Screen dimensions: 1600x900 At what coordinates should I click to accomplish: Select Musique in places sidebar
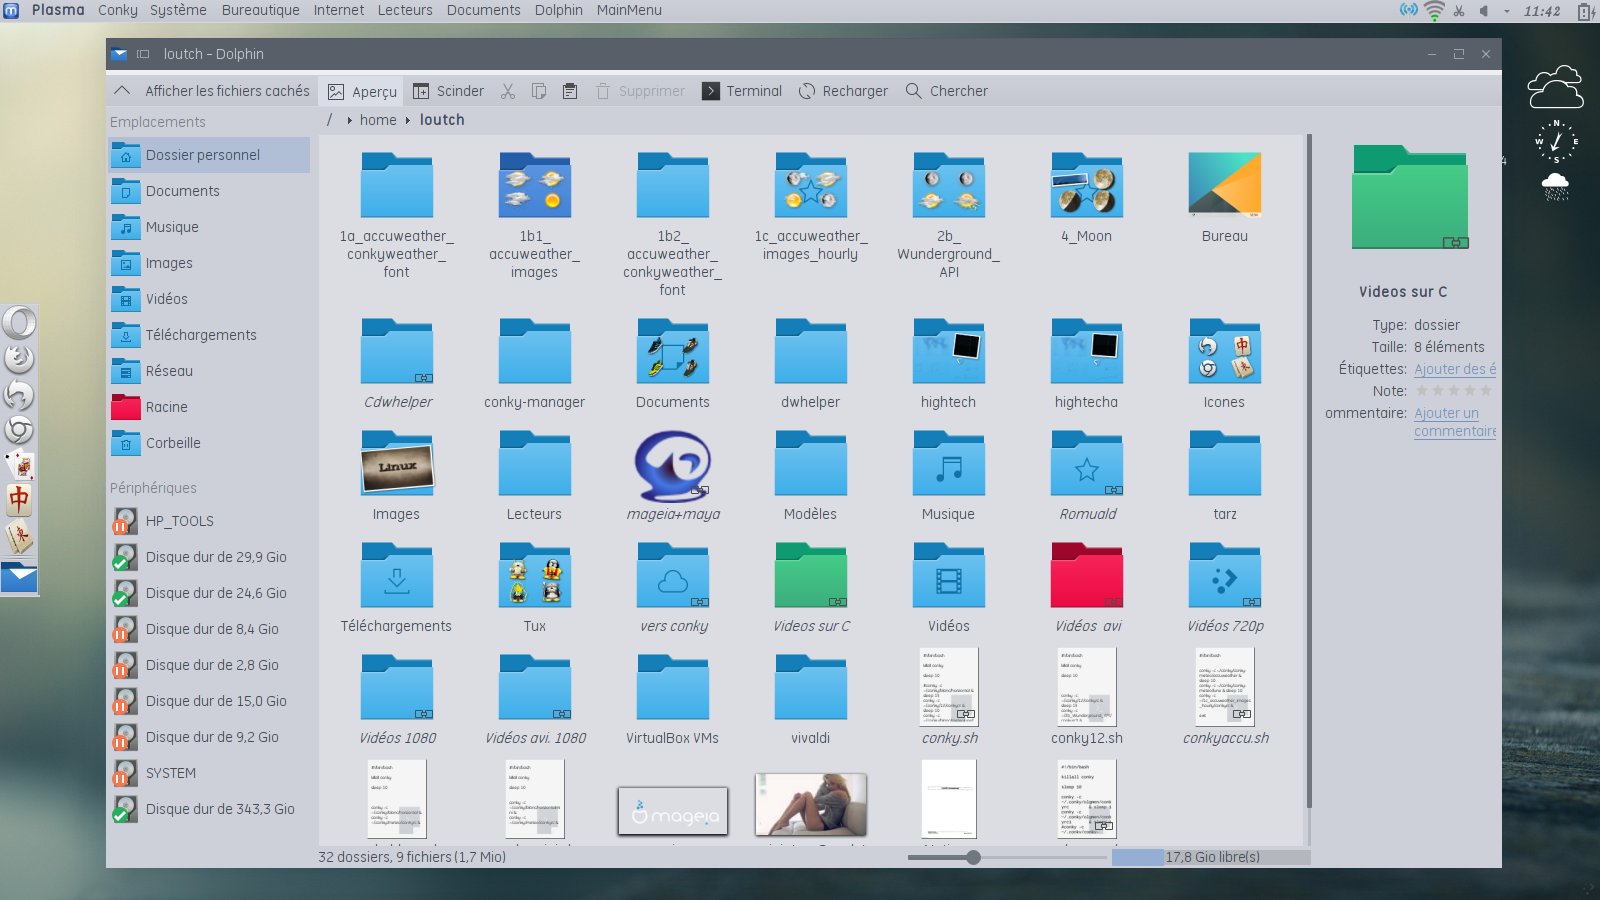coord(209,227)
